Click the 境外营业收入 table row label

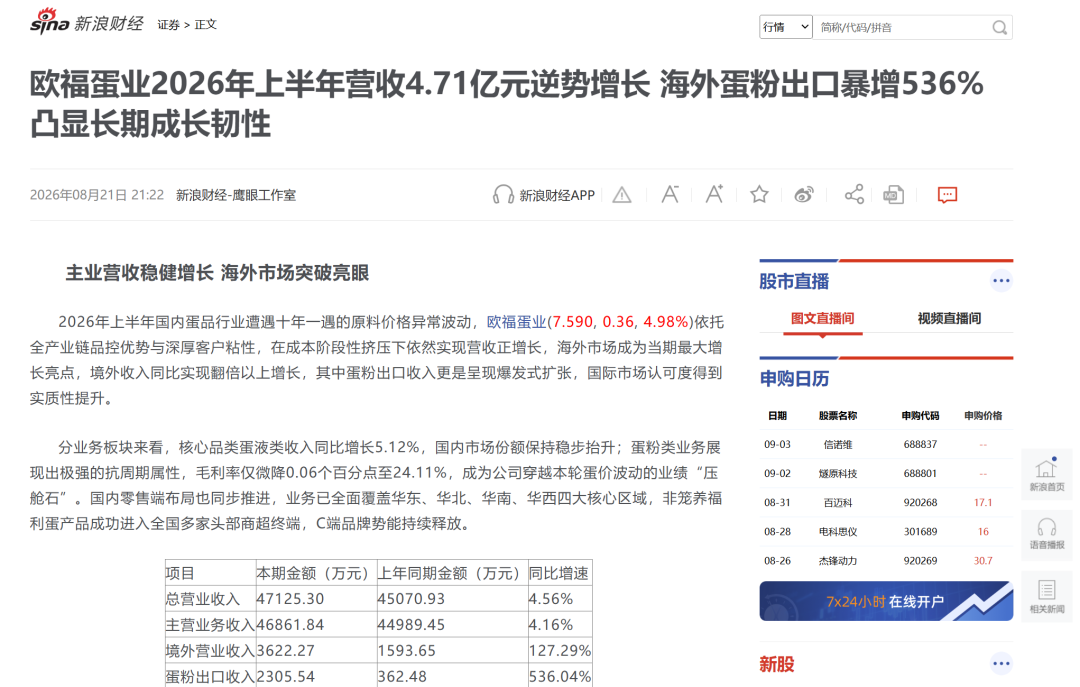[210, 650]
